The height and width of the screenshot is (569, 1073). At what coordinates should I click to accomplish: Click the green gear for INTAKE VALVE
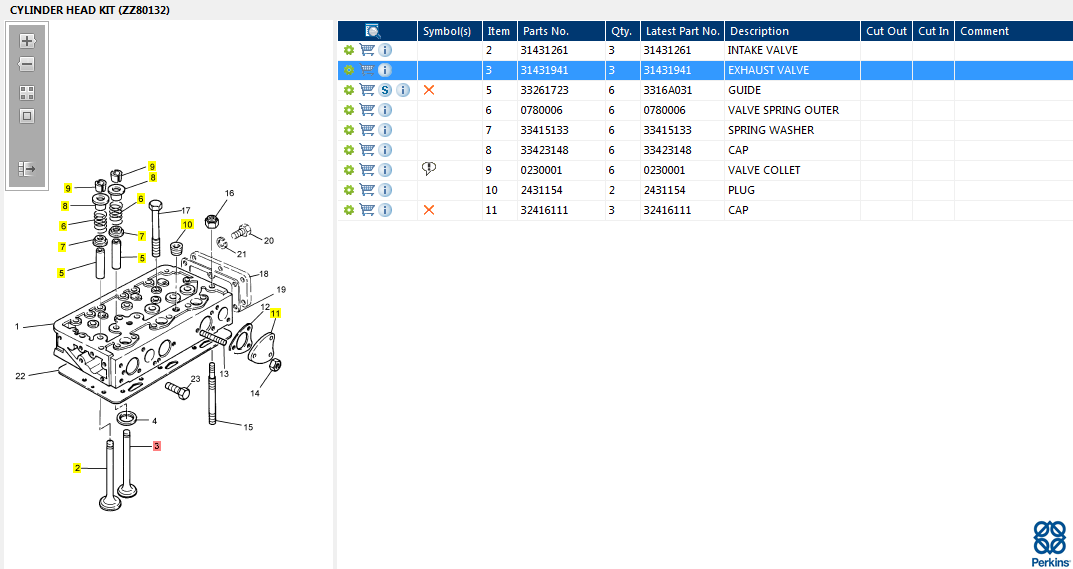pyautogui.click(x=348, y=50)
